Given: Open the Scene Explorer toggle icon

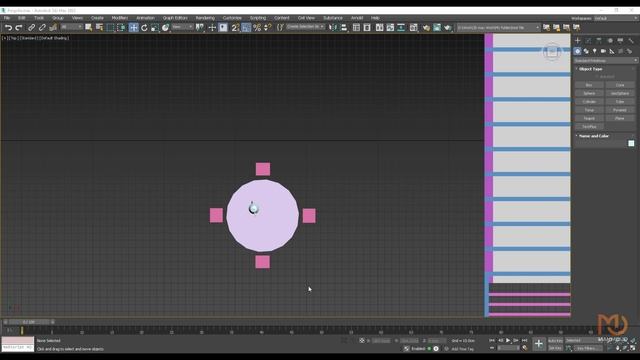Looking at the screenshot, I should pos(356,28).
